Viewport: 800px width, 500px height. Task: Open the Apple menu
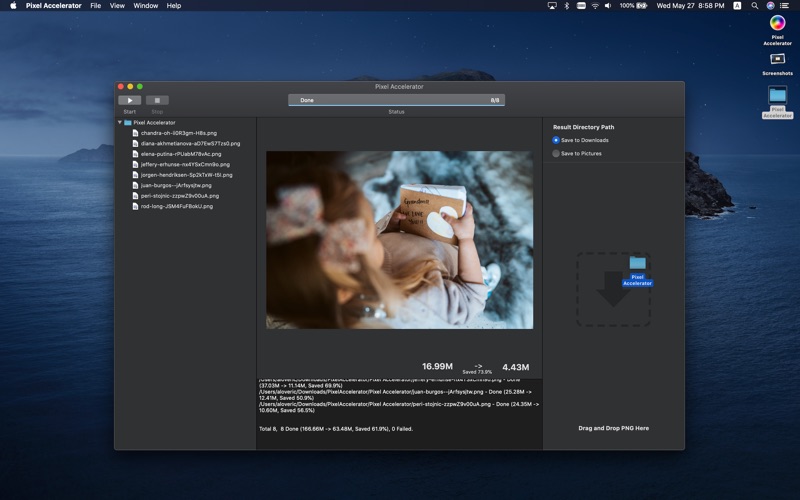(x=13, y=6)
